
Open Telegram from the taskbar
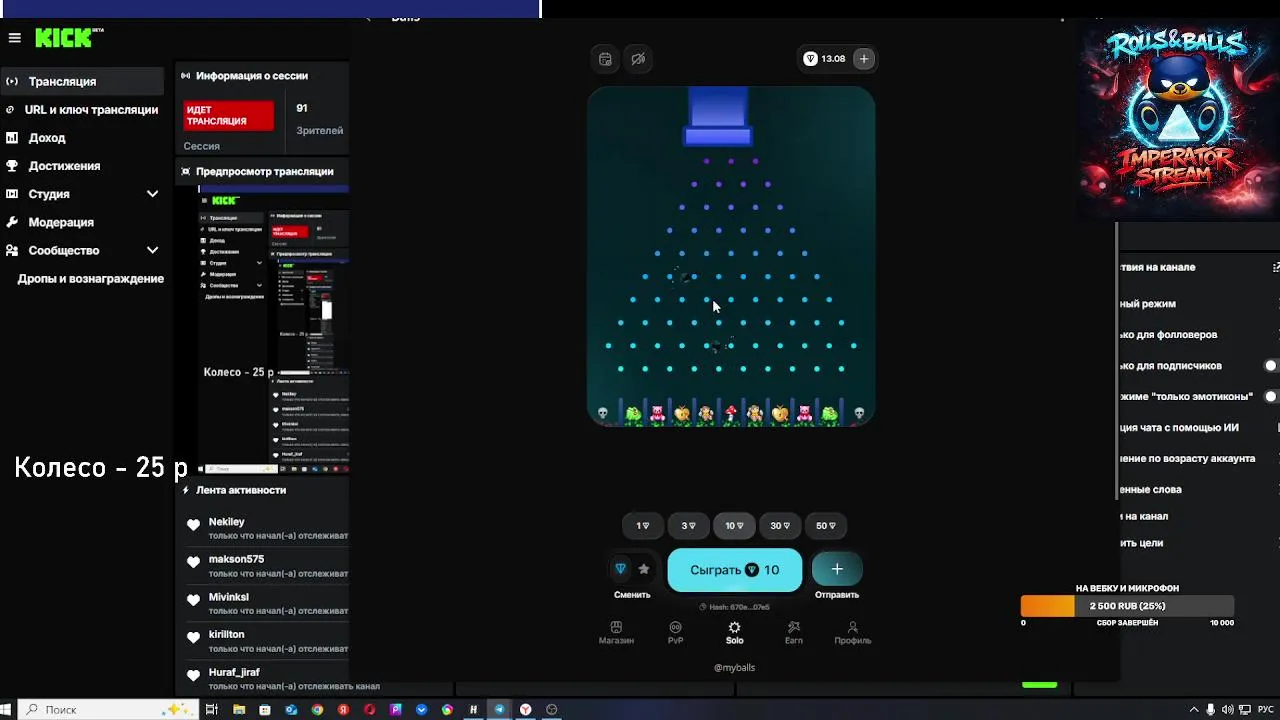[x=499, y=709]
